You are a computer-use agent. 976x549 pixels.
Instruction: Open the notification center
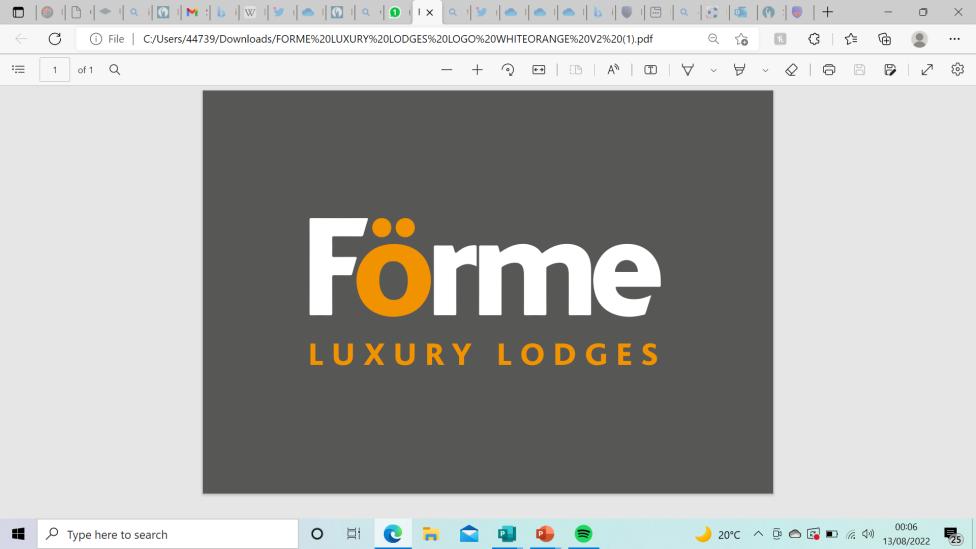point(952,534)
